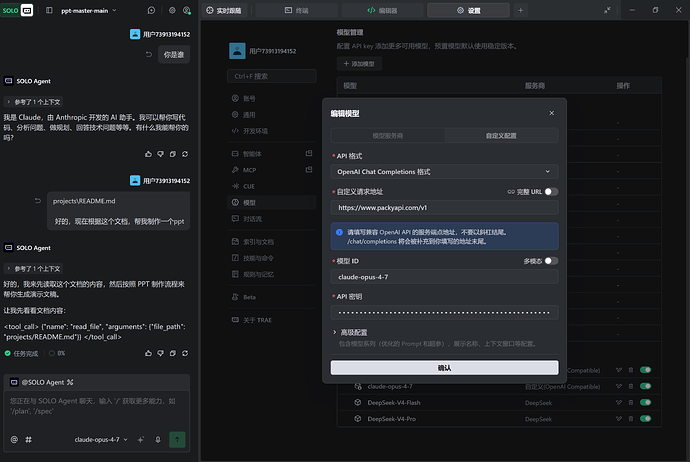Switch to the 编辑器 tab
This screenshot has width=690, height=462.
pos(382,10)
